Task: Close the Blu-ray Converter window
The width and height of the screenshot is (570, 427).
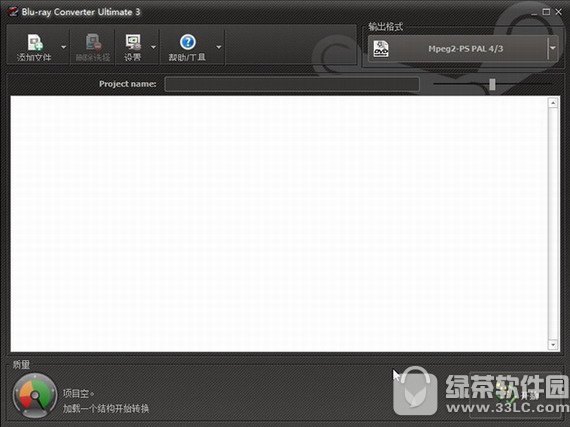Action: [558, 12]
